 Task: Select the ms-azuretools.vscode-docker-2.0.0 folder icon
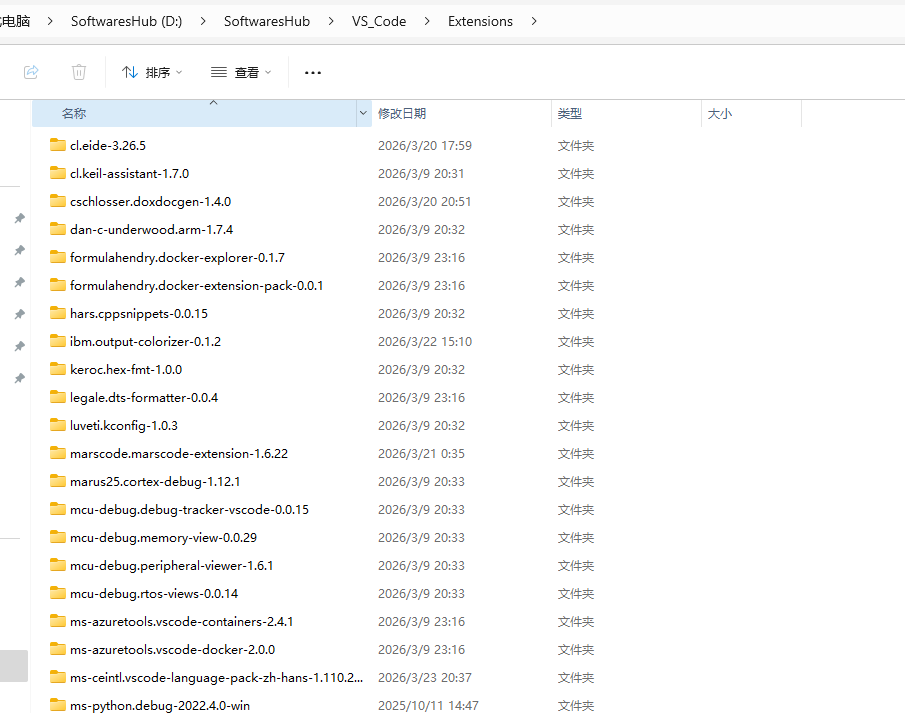point(58,649)
